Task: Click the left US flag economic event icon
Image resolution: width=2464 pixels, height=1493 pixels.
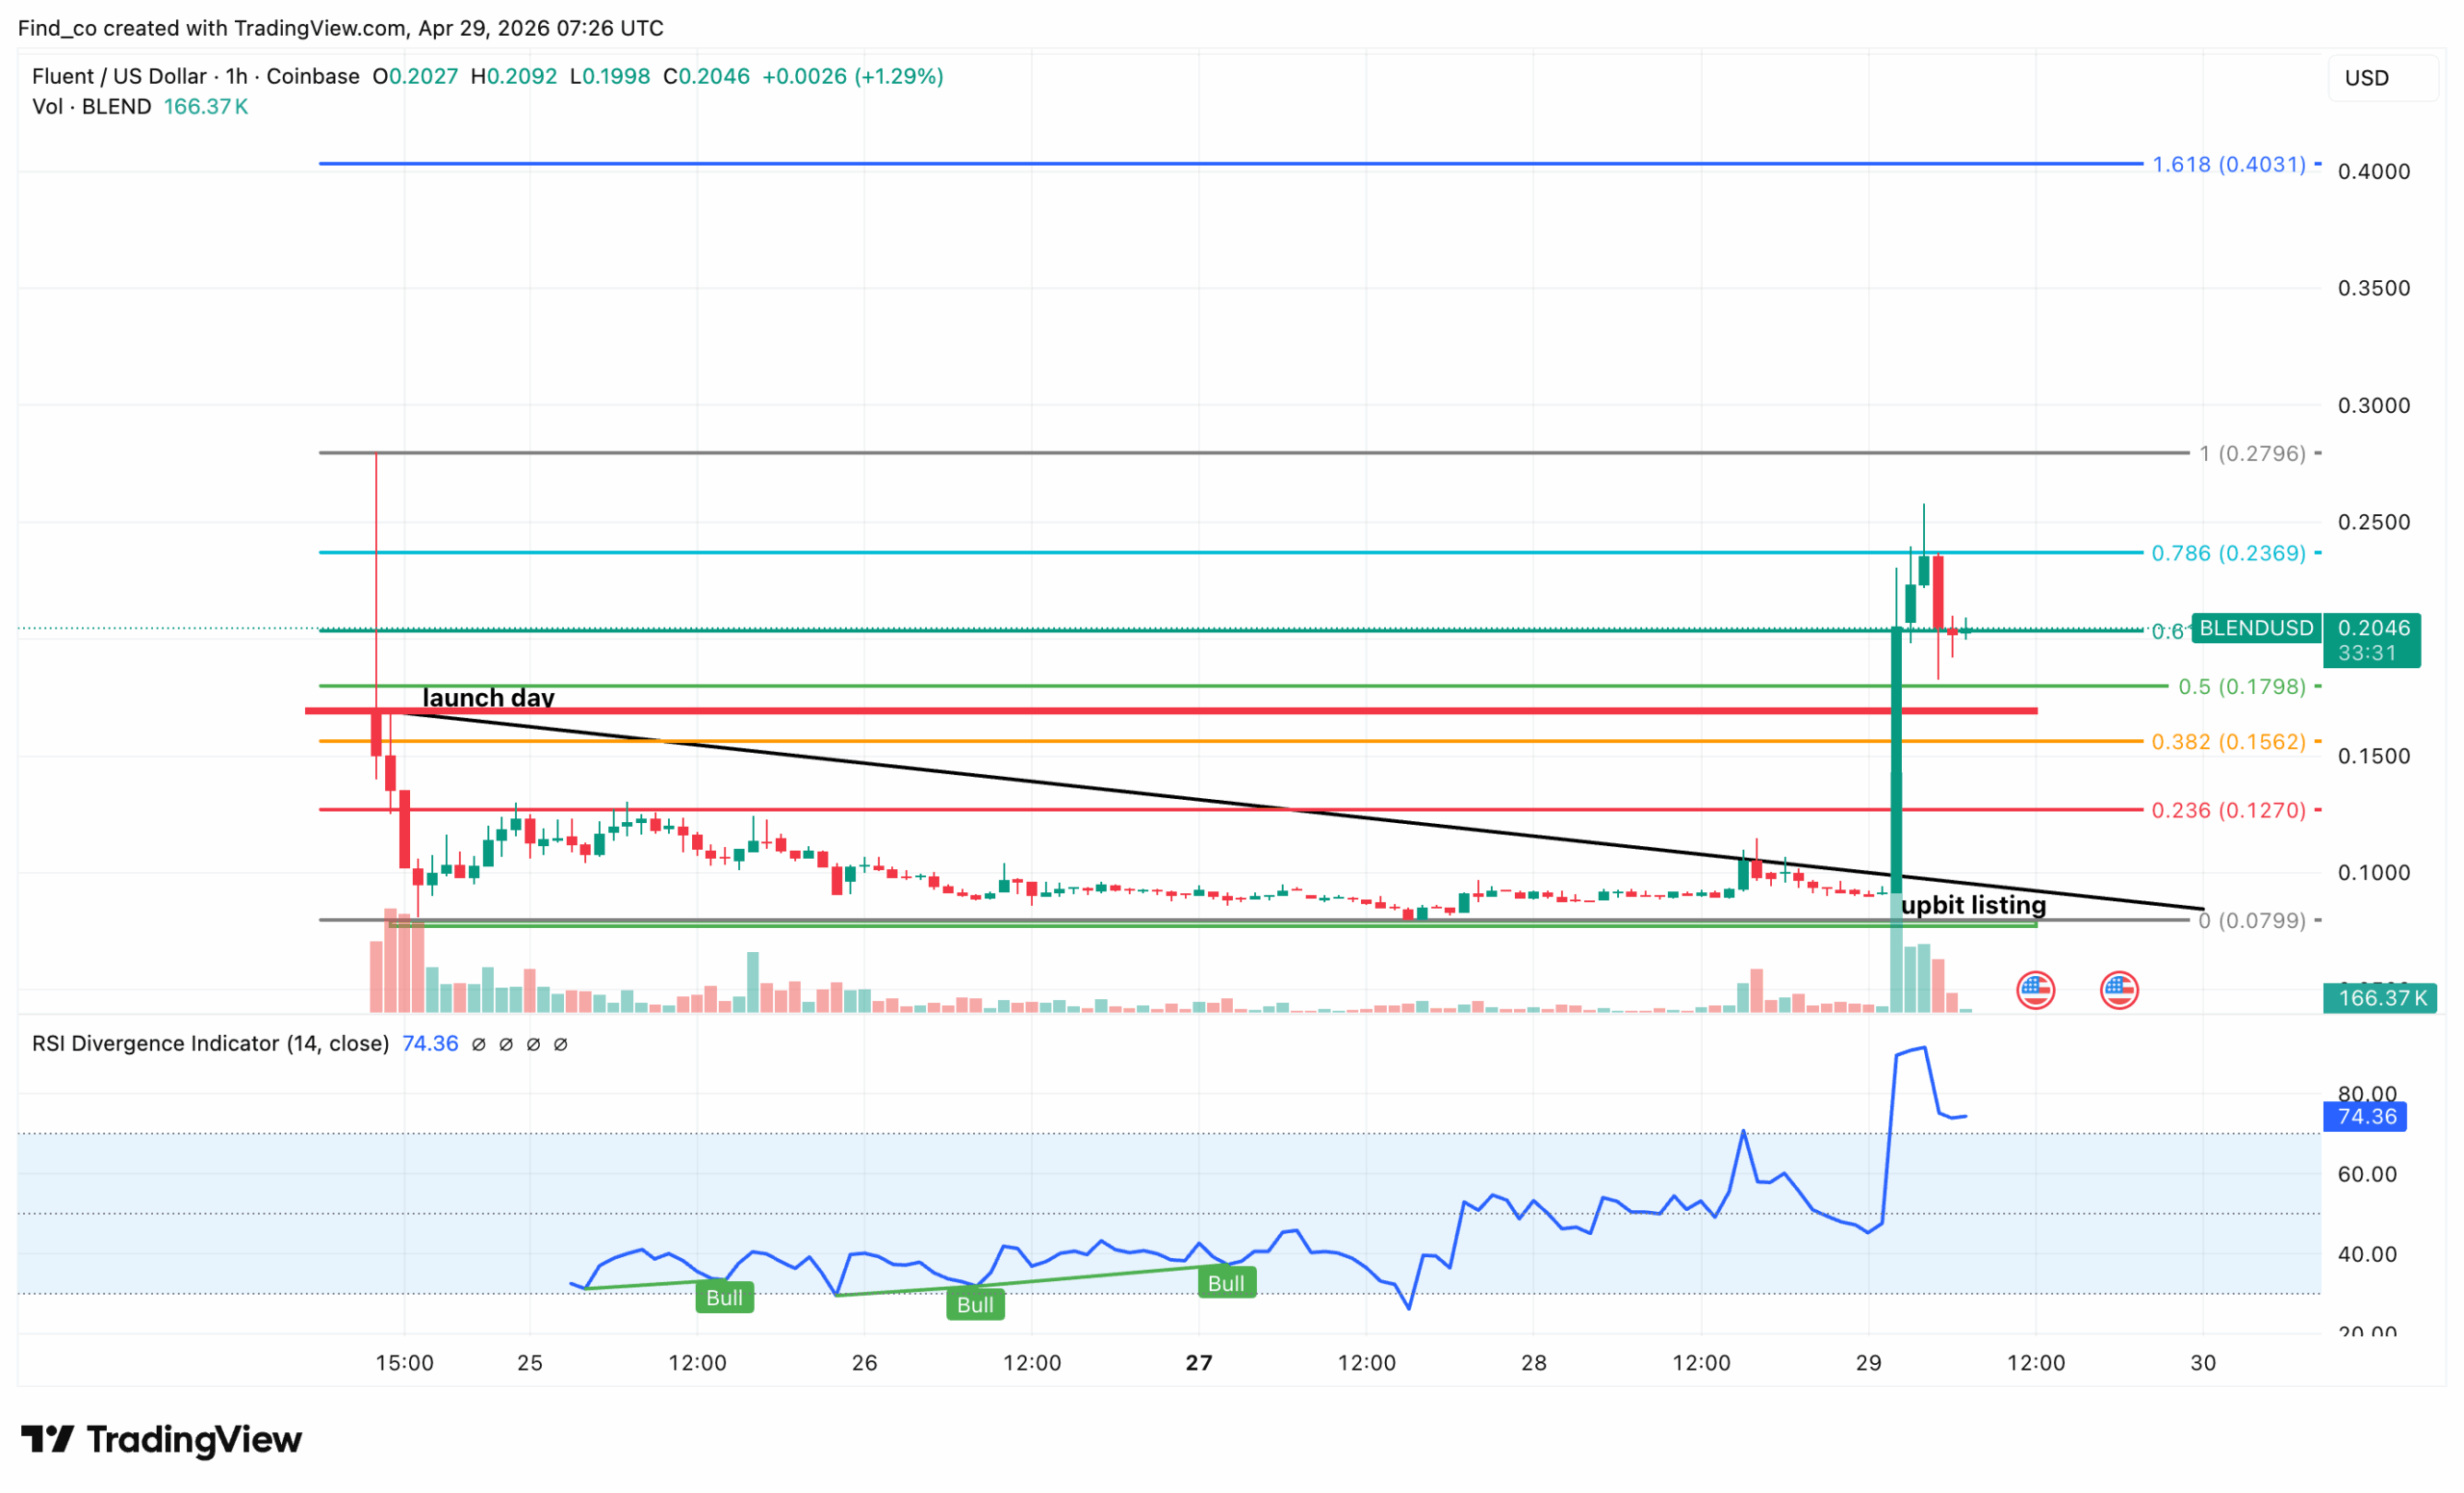Action: pos(2035,990)
